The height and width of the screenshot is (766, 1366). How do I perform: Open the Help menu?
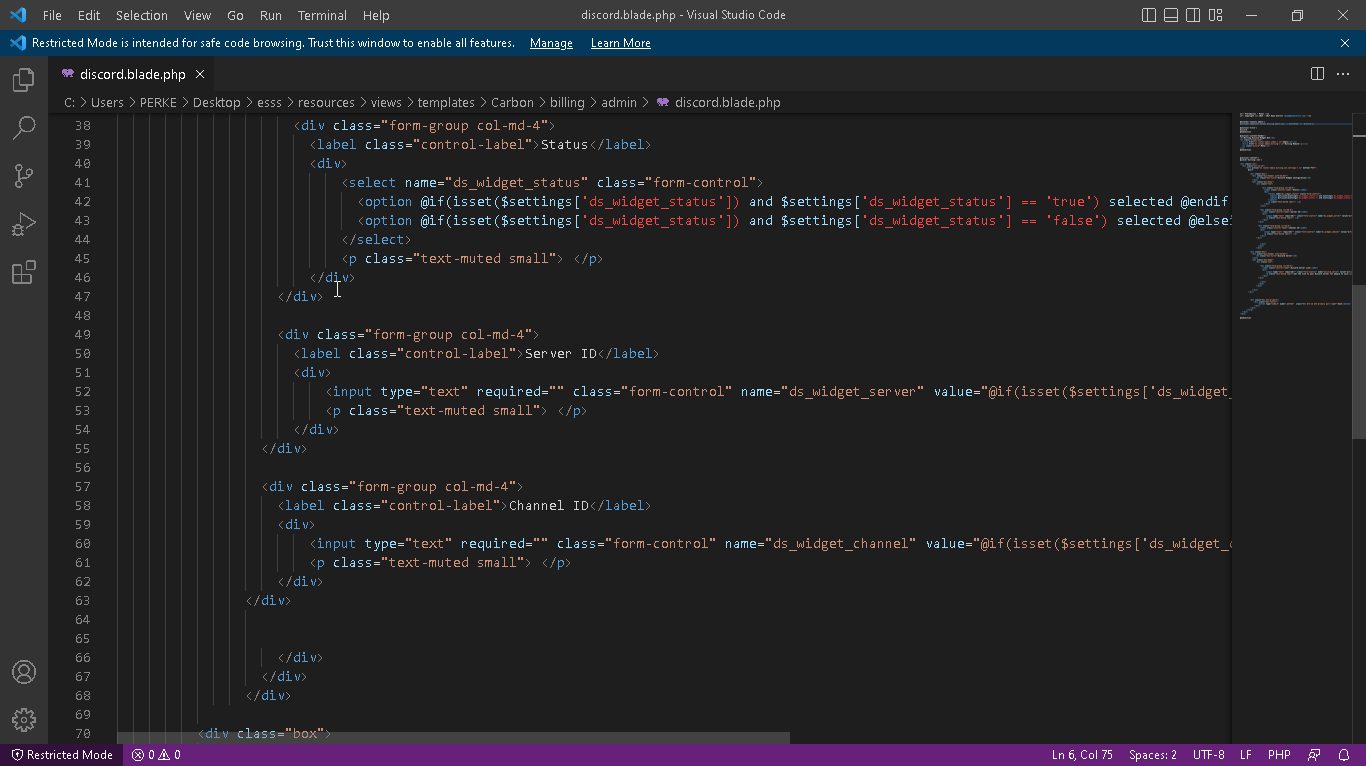point(376,15)
